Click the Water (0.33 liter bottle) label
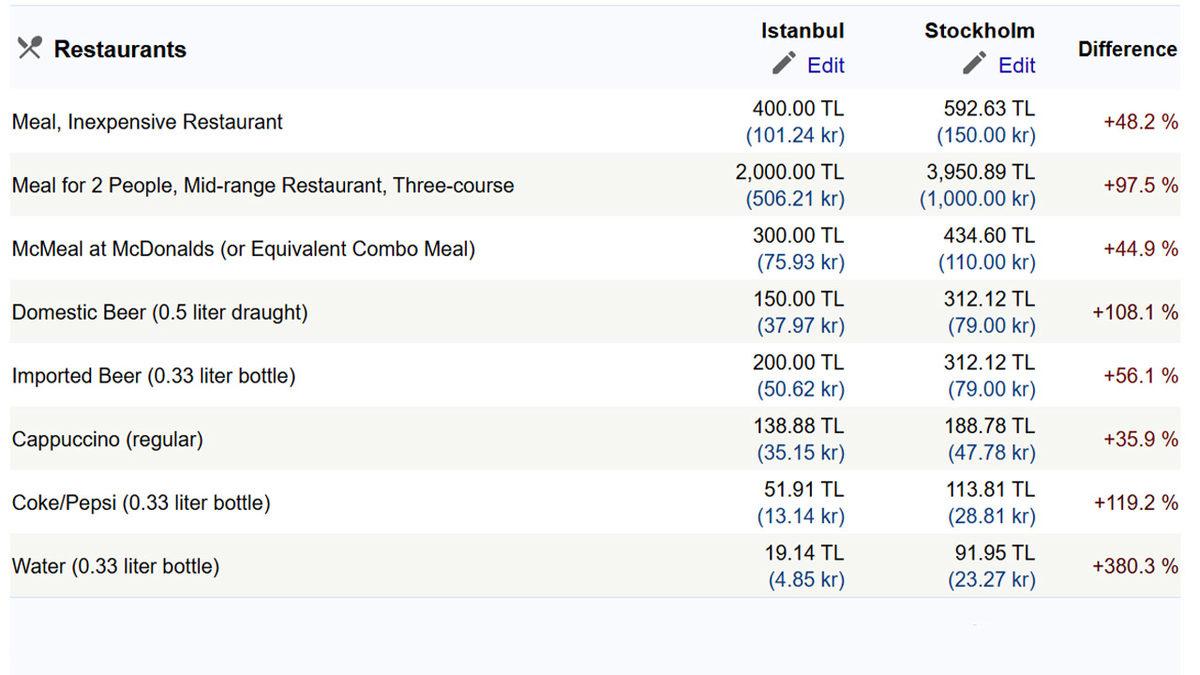The image size is (1200, 675). 115,566
